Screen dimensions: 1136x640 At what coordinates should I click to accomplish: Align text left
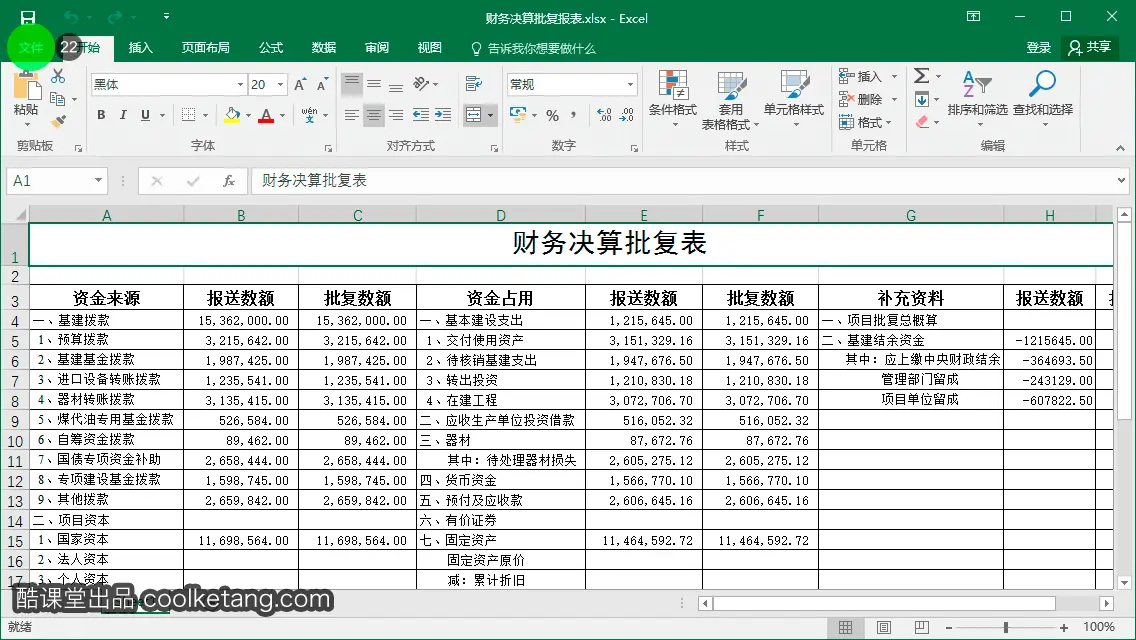tap(351, 115)
